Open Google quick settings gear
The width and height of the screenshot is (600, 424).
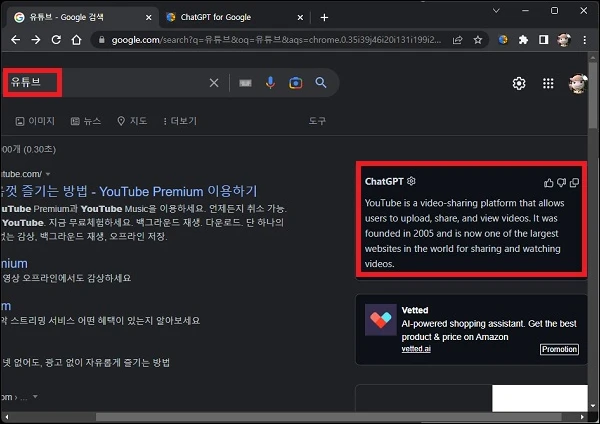coord(519,83)
